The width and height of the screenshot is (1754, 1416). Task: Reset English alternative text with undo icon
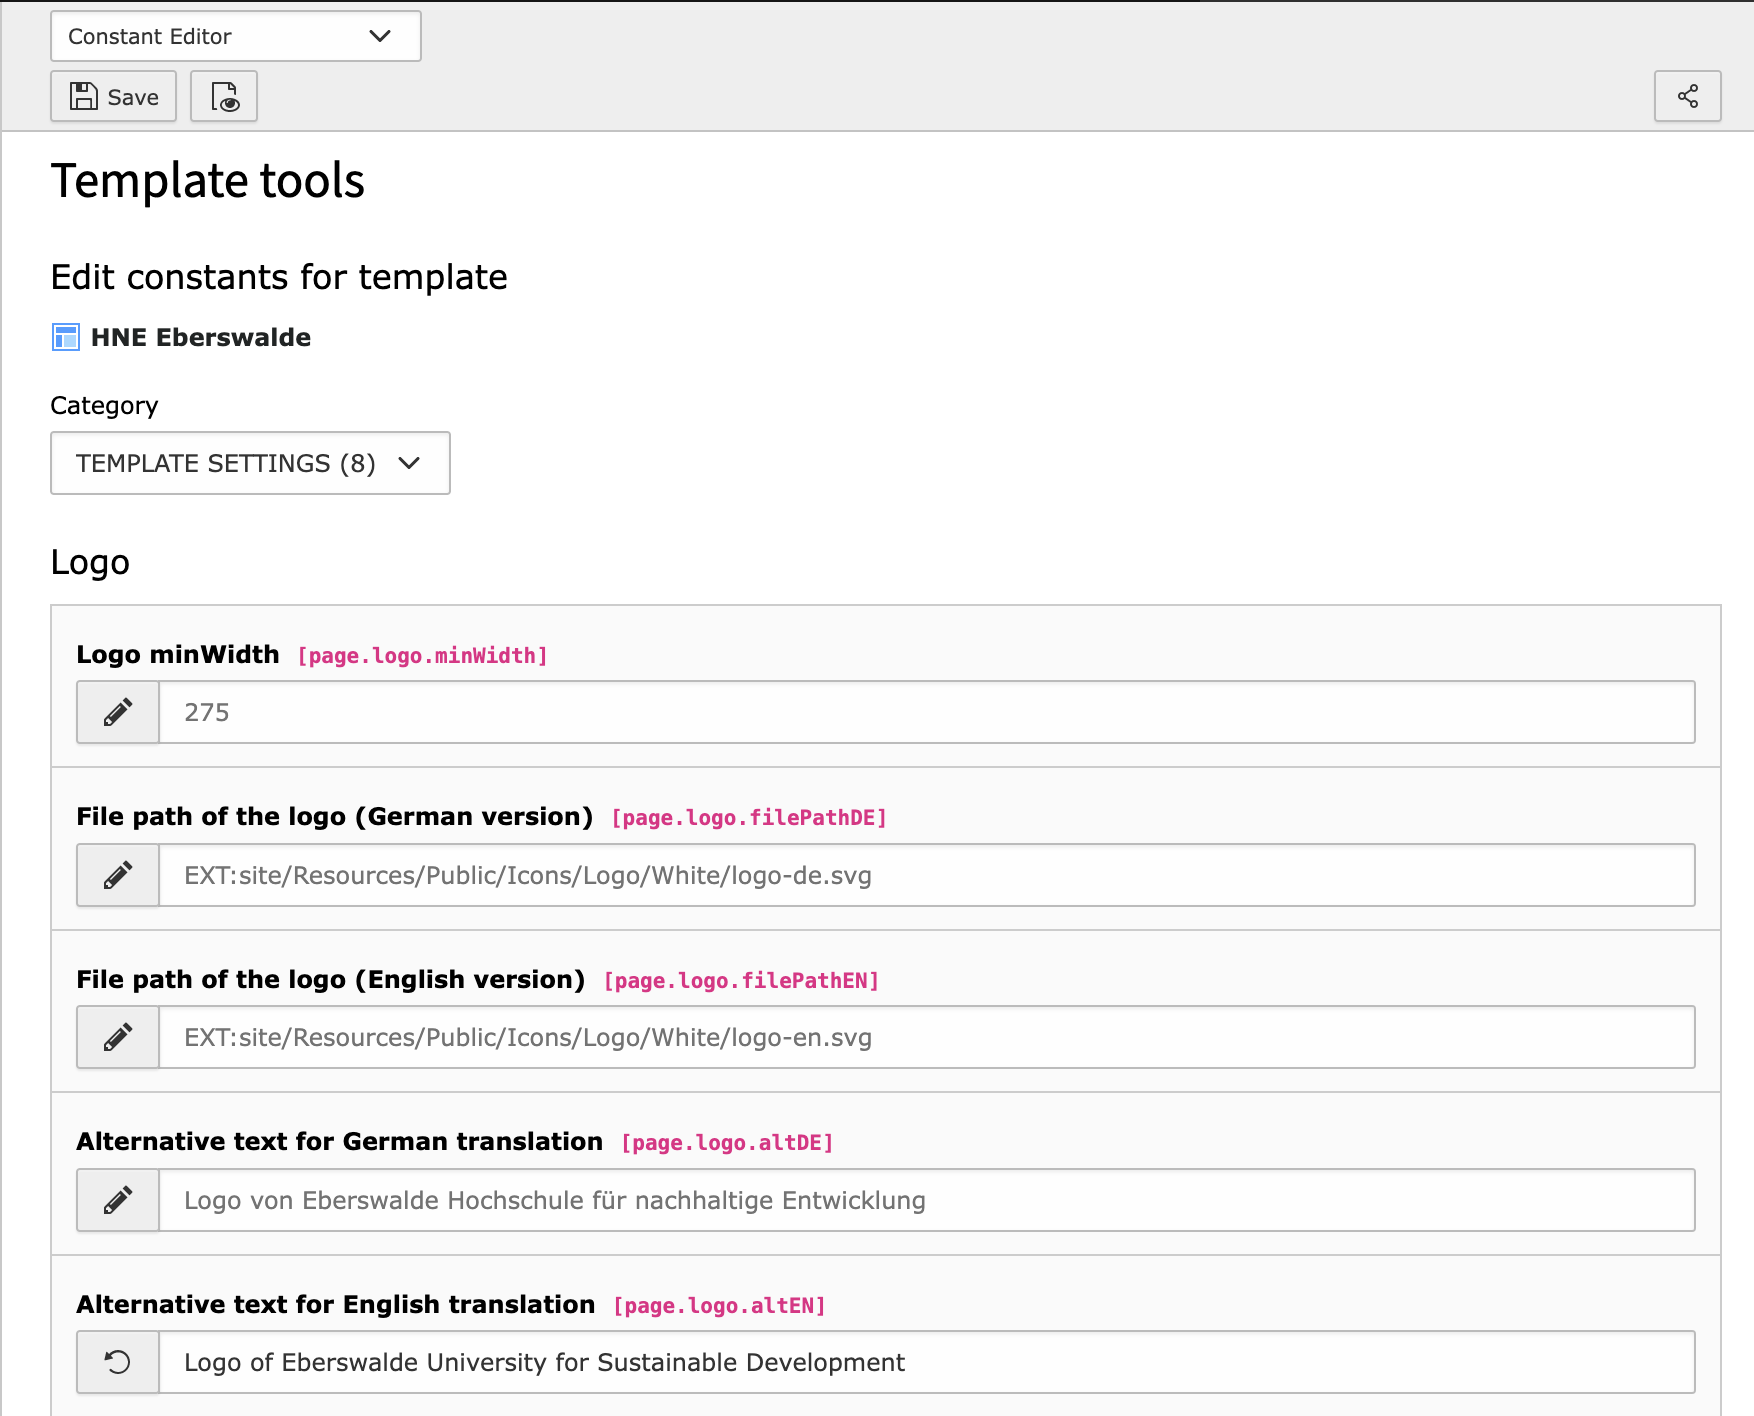click(118, 1362)
